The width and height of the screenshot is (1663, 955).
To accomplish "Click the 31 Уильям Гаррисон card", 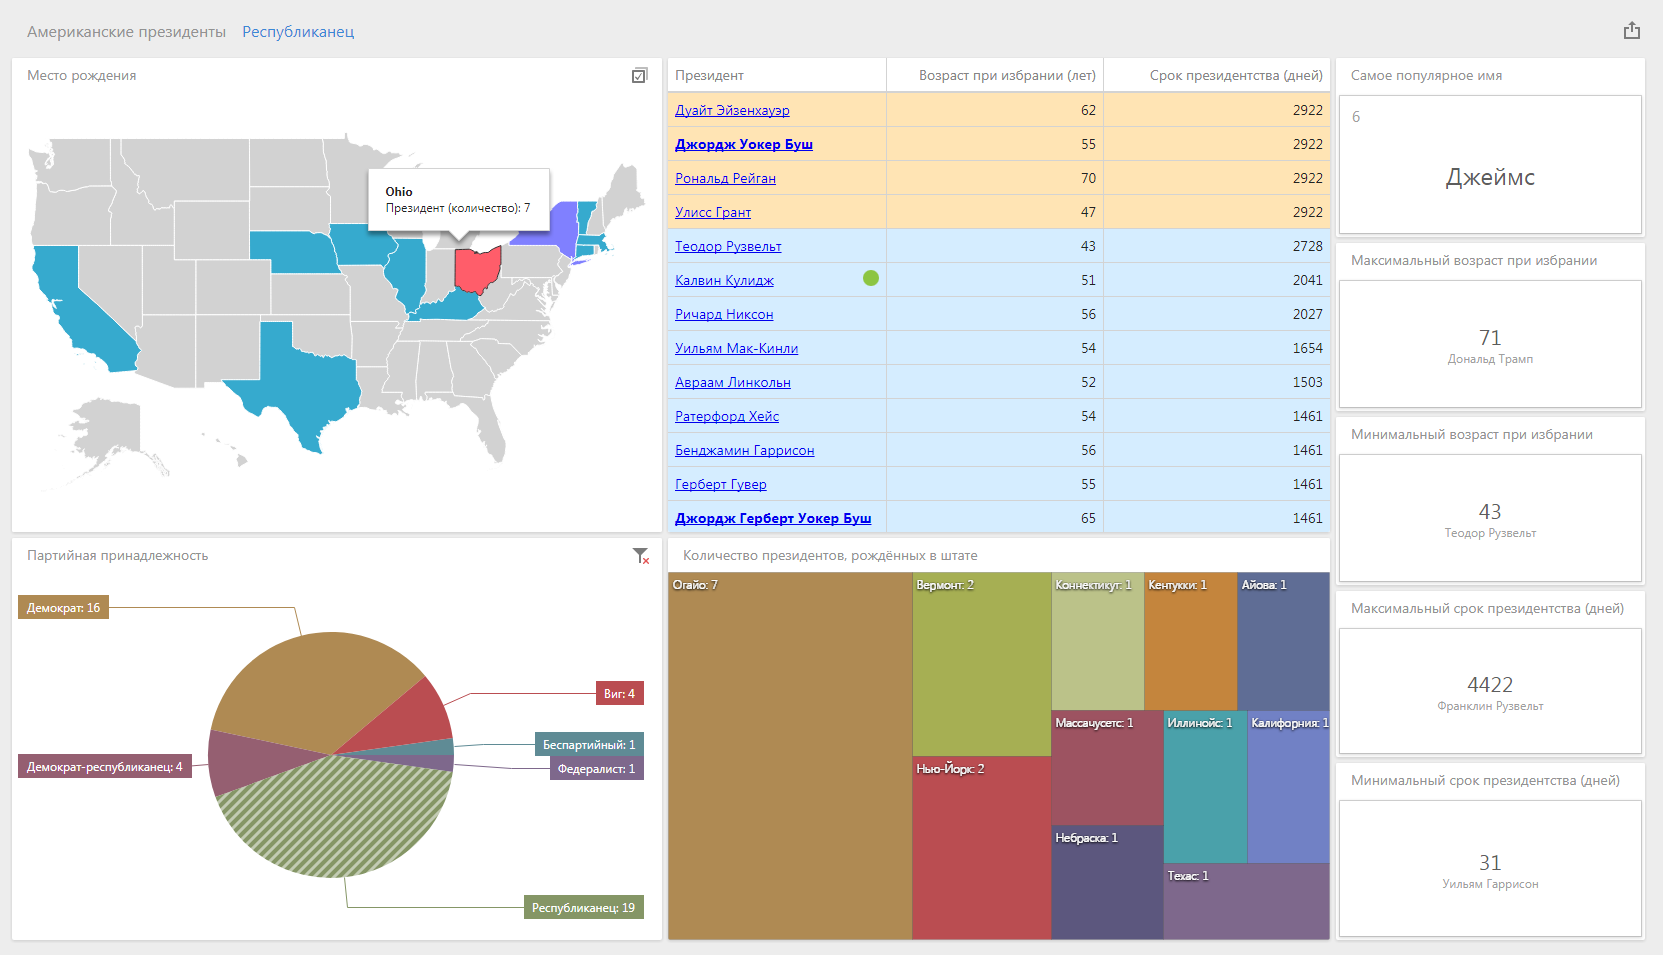I will (x=1490, y=869).
